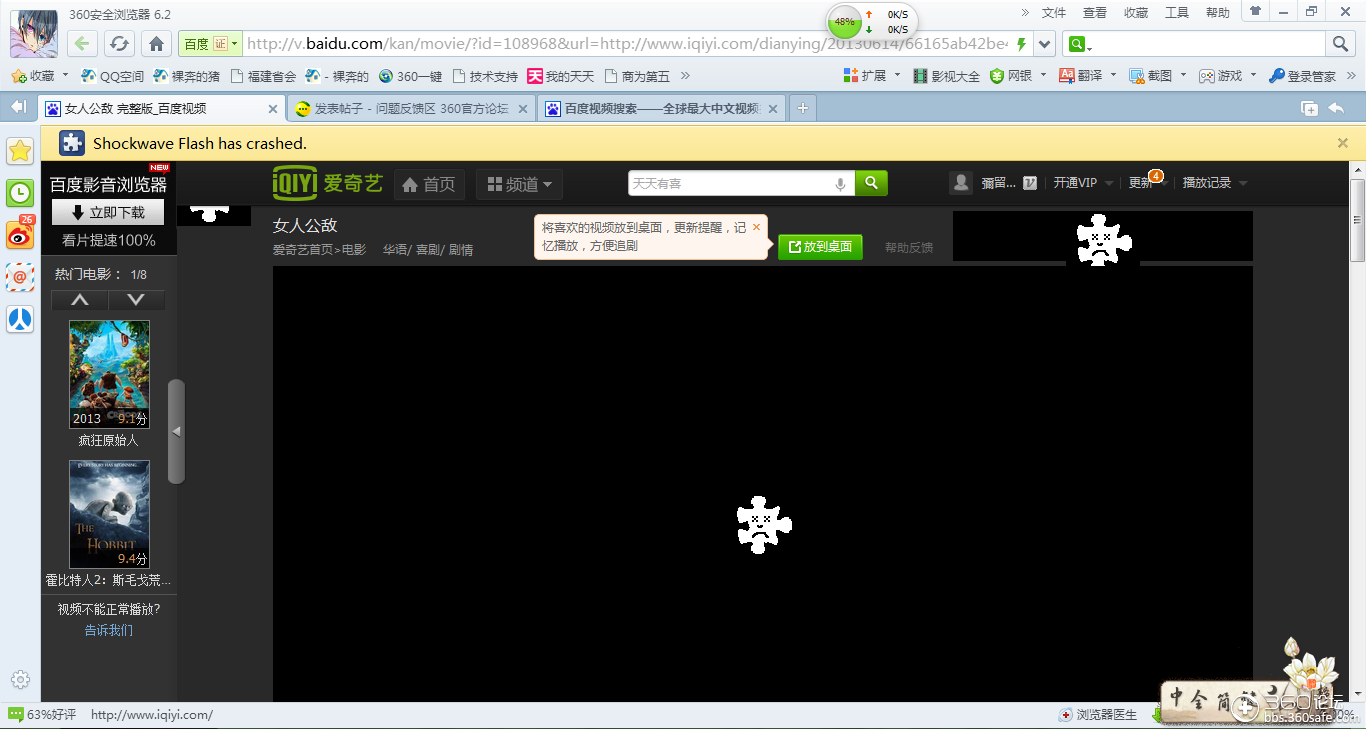1366x729 pixels.
Task: Undo closed tab with the restore arrow icon
Action: (1336, 109)
